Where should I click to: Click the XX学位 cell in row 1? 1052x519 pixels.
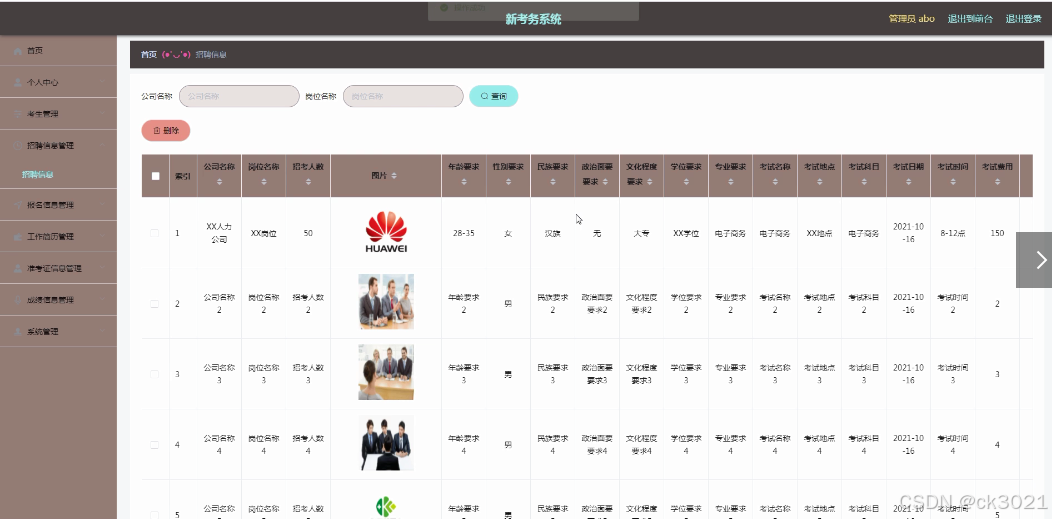tap(686, 233)
